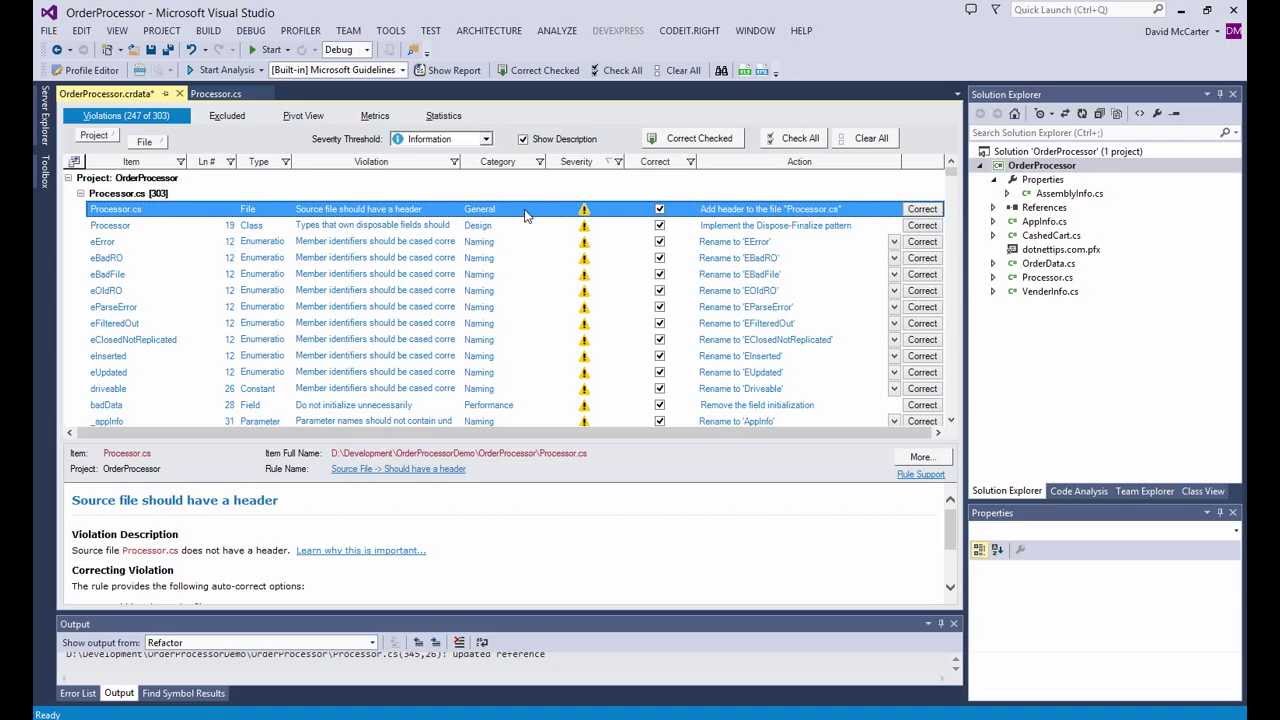Viewport: 1280px width, 720px height.
Task: Switch to the Processor.cs document tab
Action: tap(216, 94)
